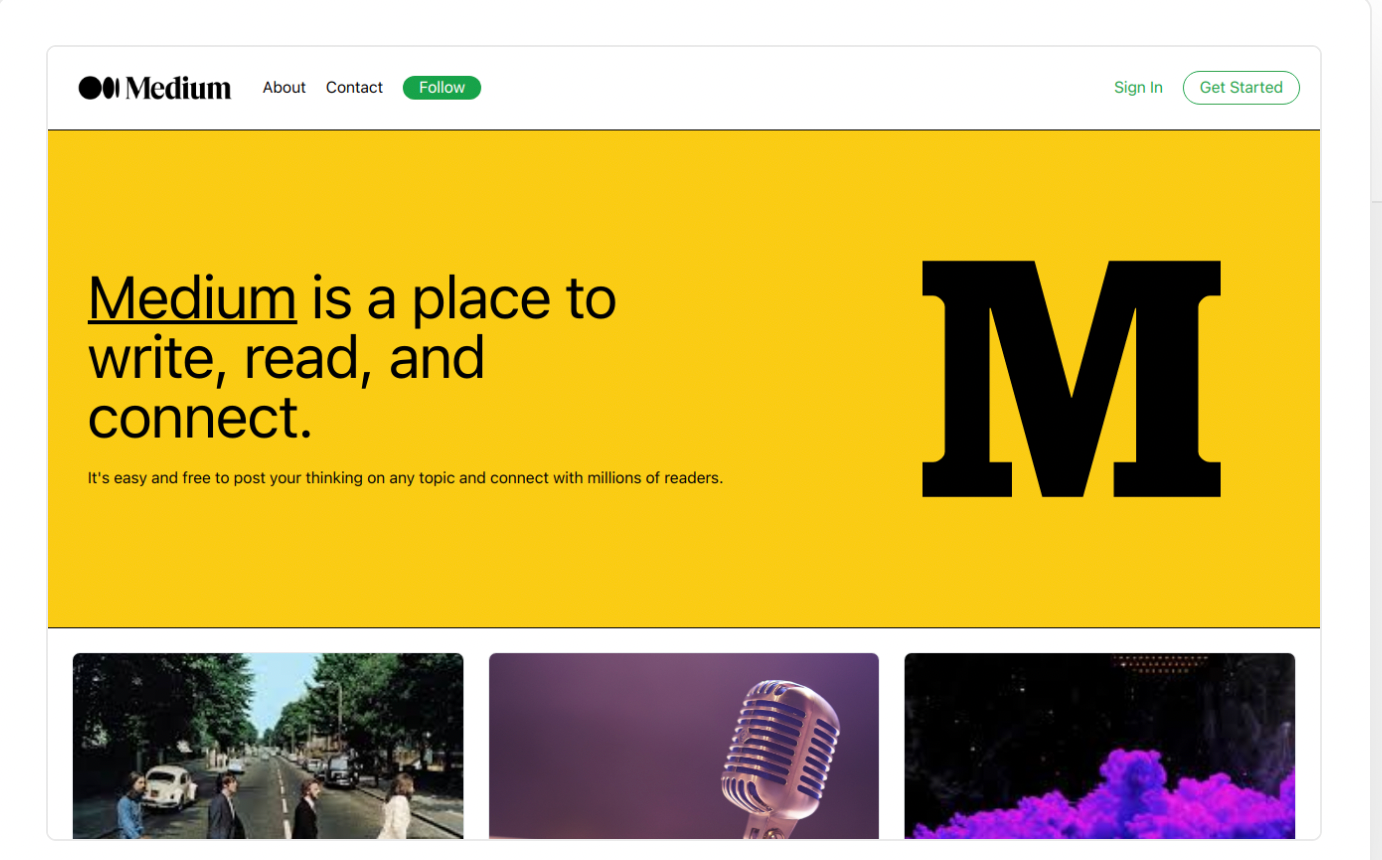This screenshot has height=860, width=1382.
Task: Open the About page
Action: (284, 88)
